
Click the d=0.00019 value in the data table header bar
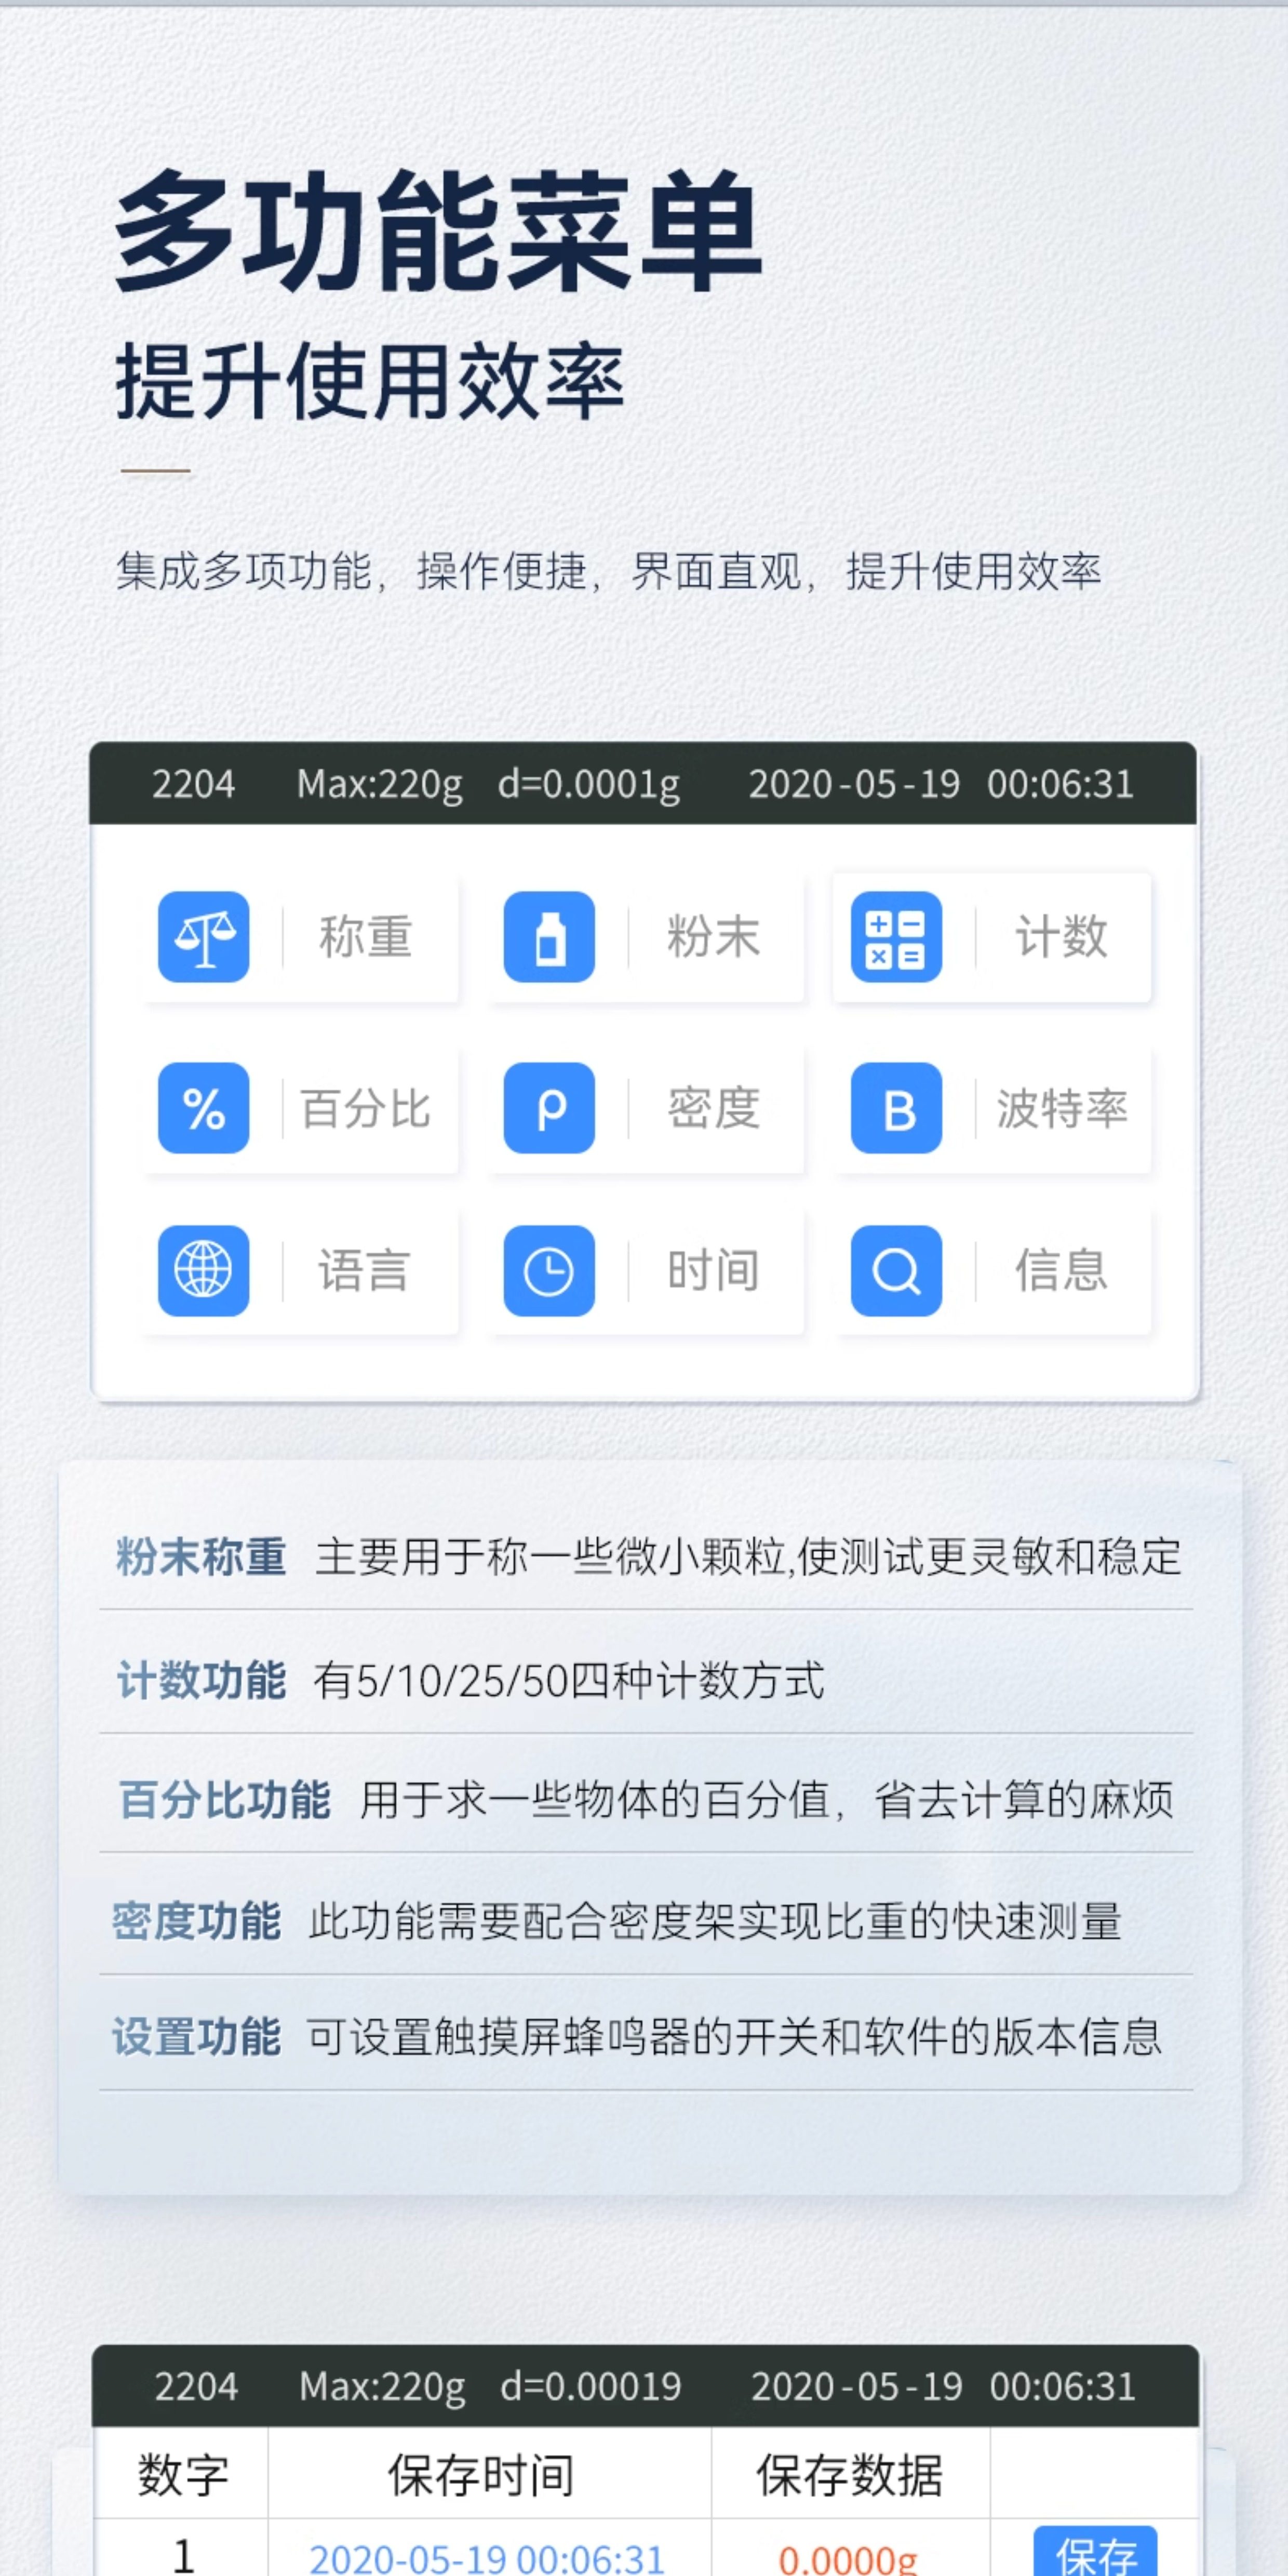point(591,2386)
